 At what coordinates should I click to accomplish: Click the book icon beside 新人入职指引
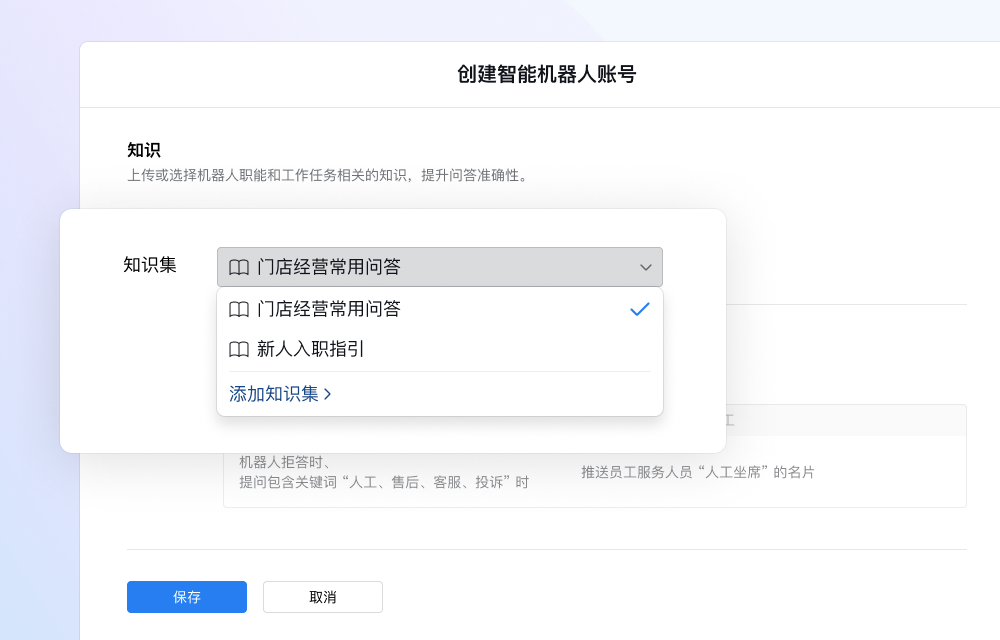(239, 351)
